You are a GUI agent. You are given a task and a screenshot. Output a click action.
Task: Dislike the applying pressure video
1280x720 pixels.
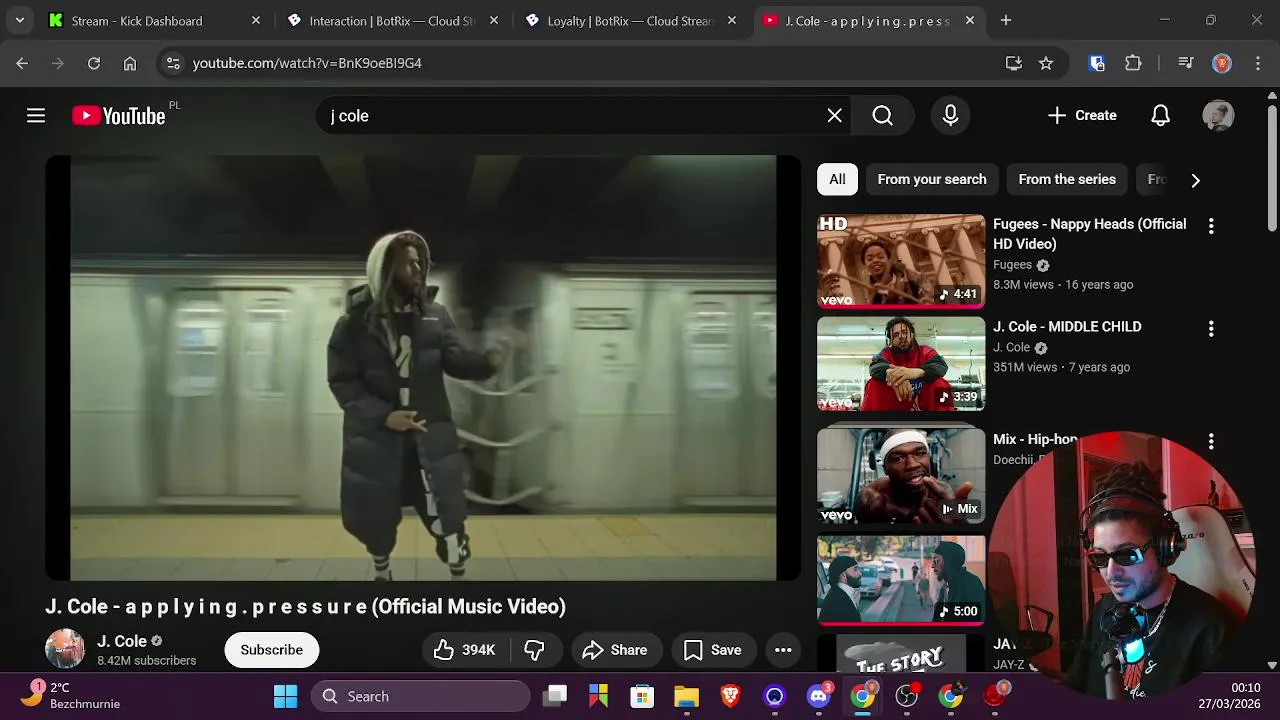(535, 650)
